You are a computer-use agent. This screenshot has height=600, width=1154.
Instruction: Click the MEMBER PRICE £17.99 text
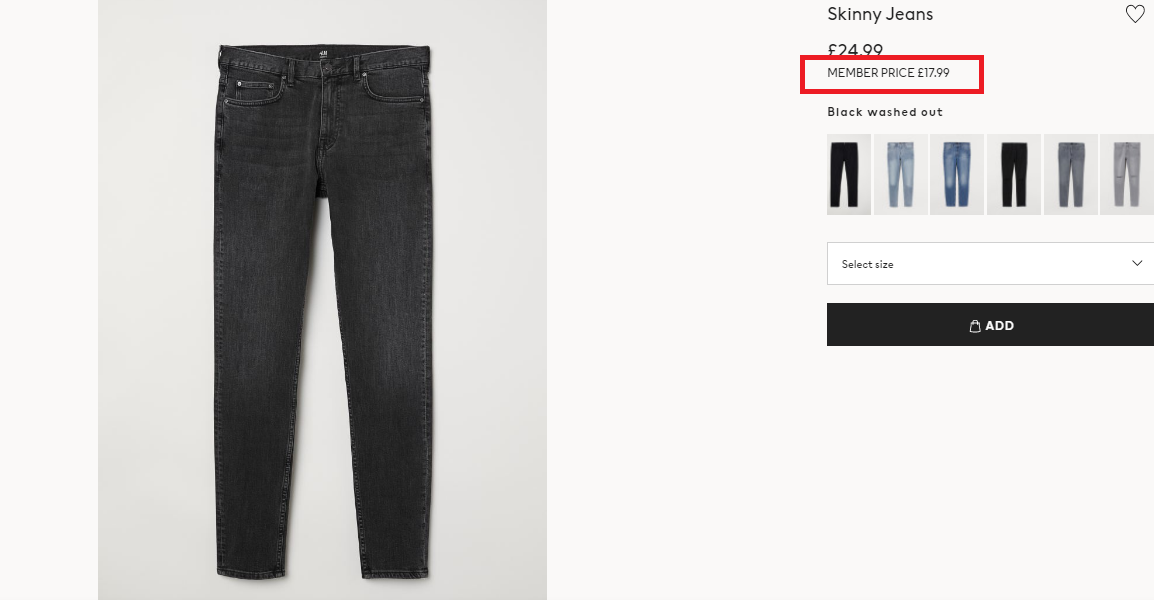[x=888, y=73]
